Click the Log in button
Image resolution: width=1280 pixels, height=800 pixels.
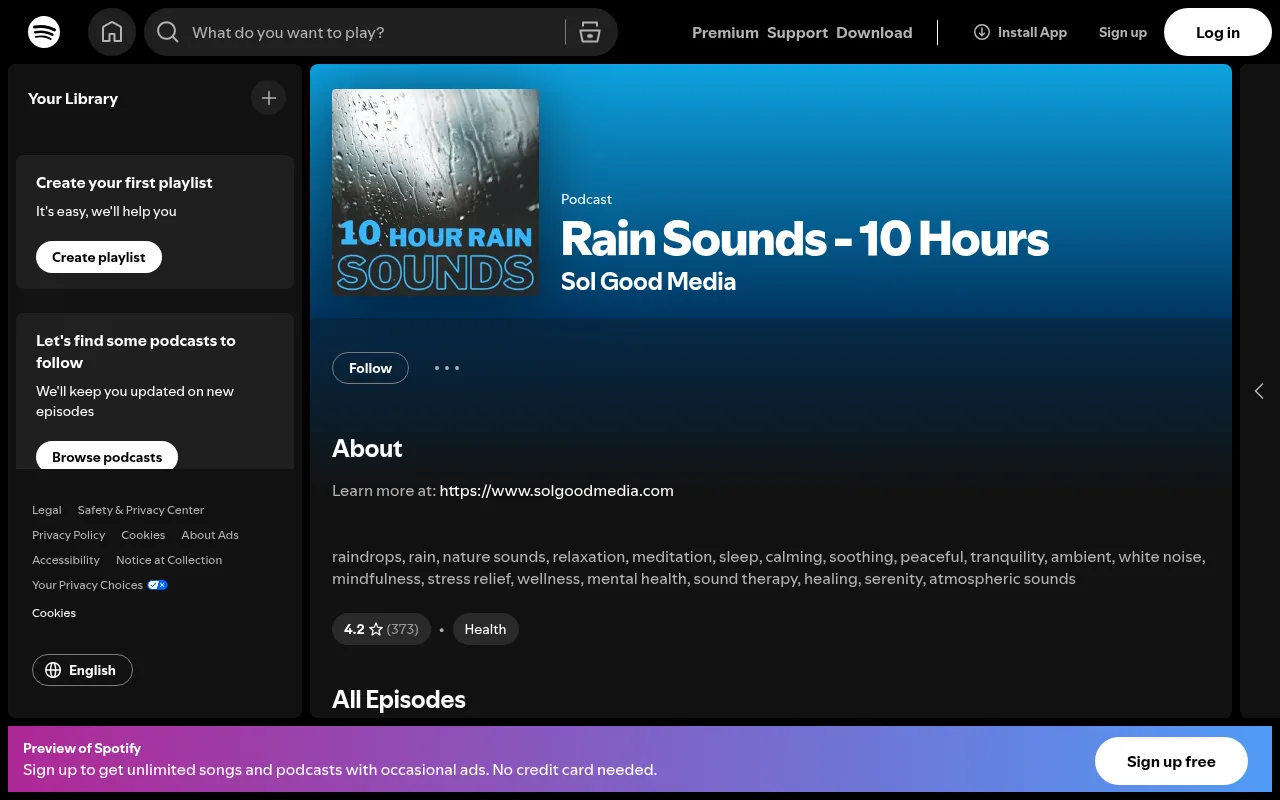click(1218, 32)
